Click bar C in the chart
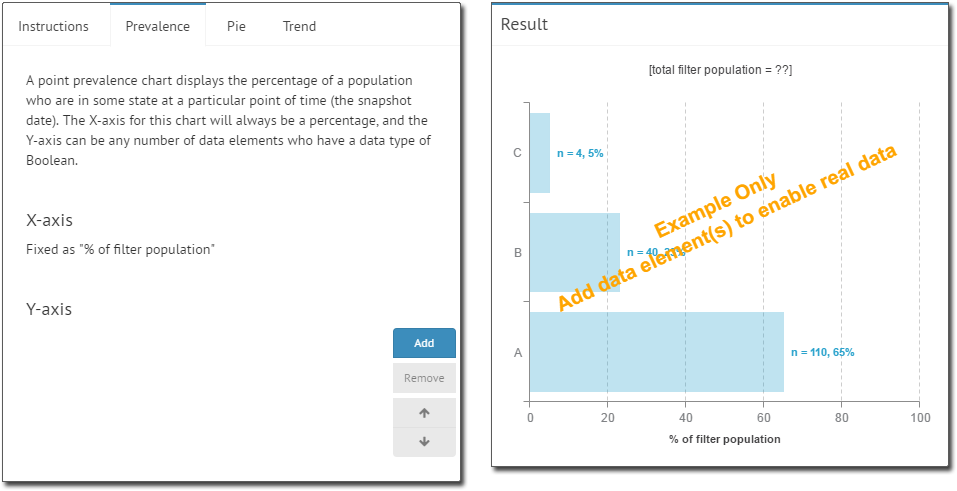This screenshot has width=957, height=491. click(539, 153)
